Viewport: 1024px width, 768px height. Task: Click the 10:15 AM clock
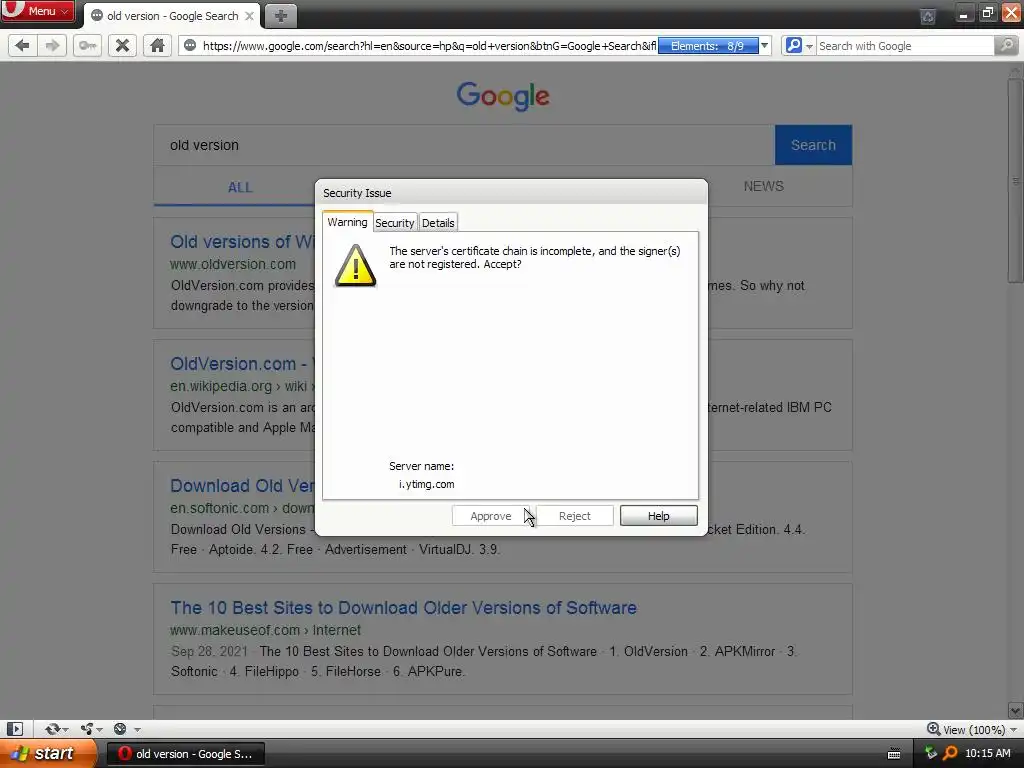point(987,754)
